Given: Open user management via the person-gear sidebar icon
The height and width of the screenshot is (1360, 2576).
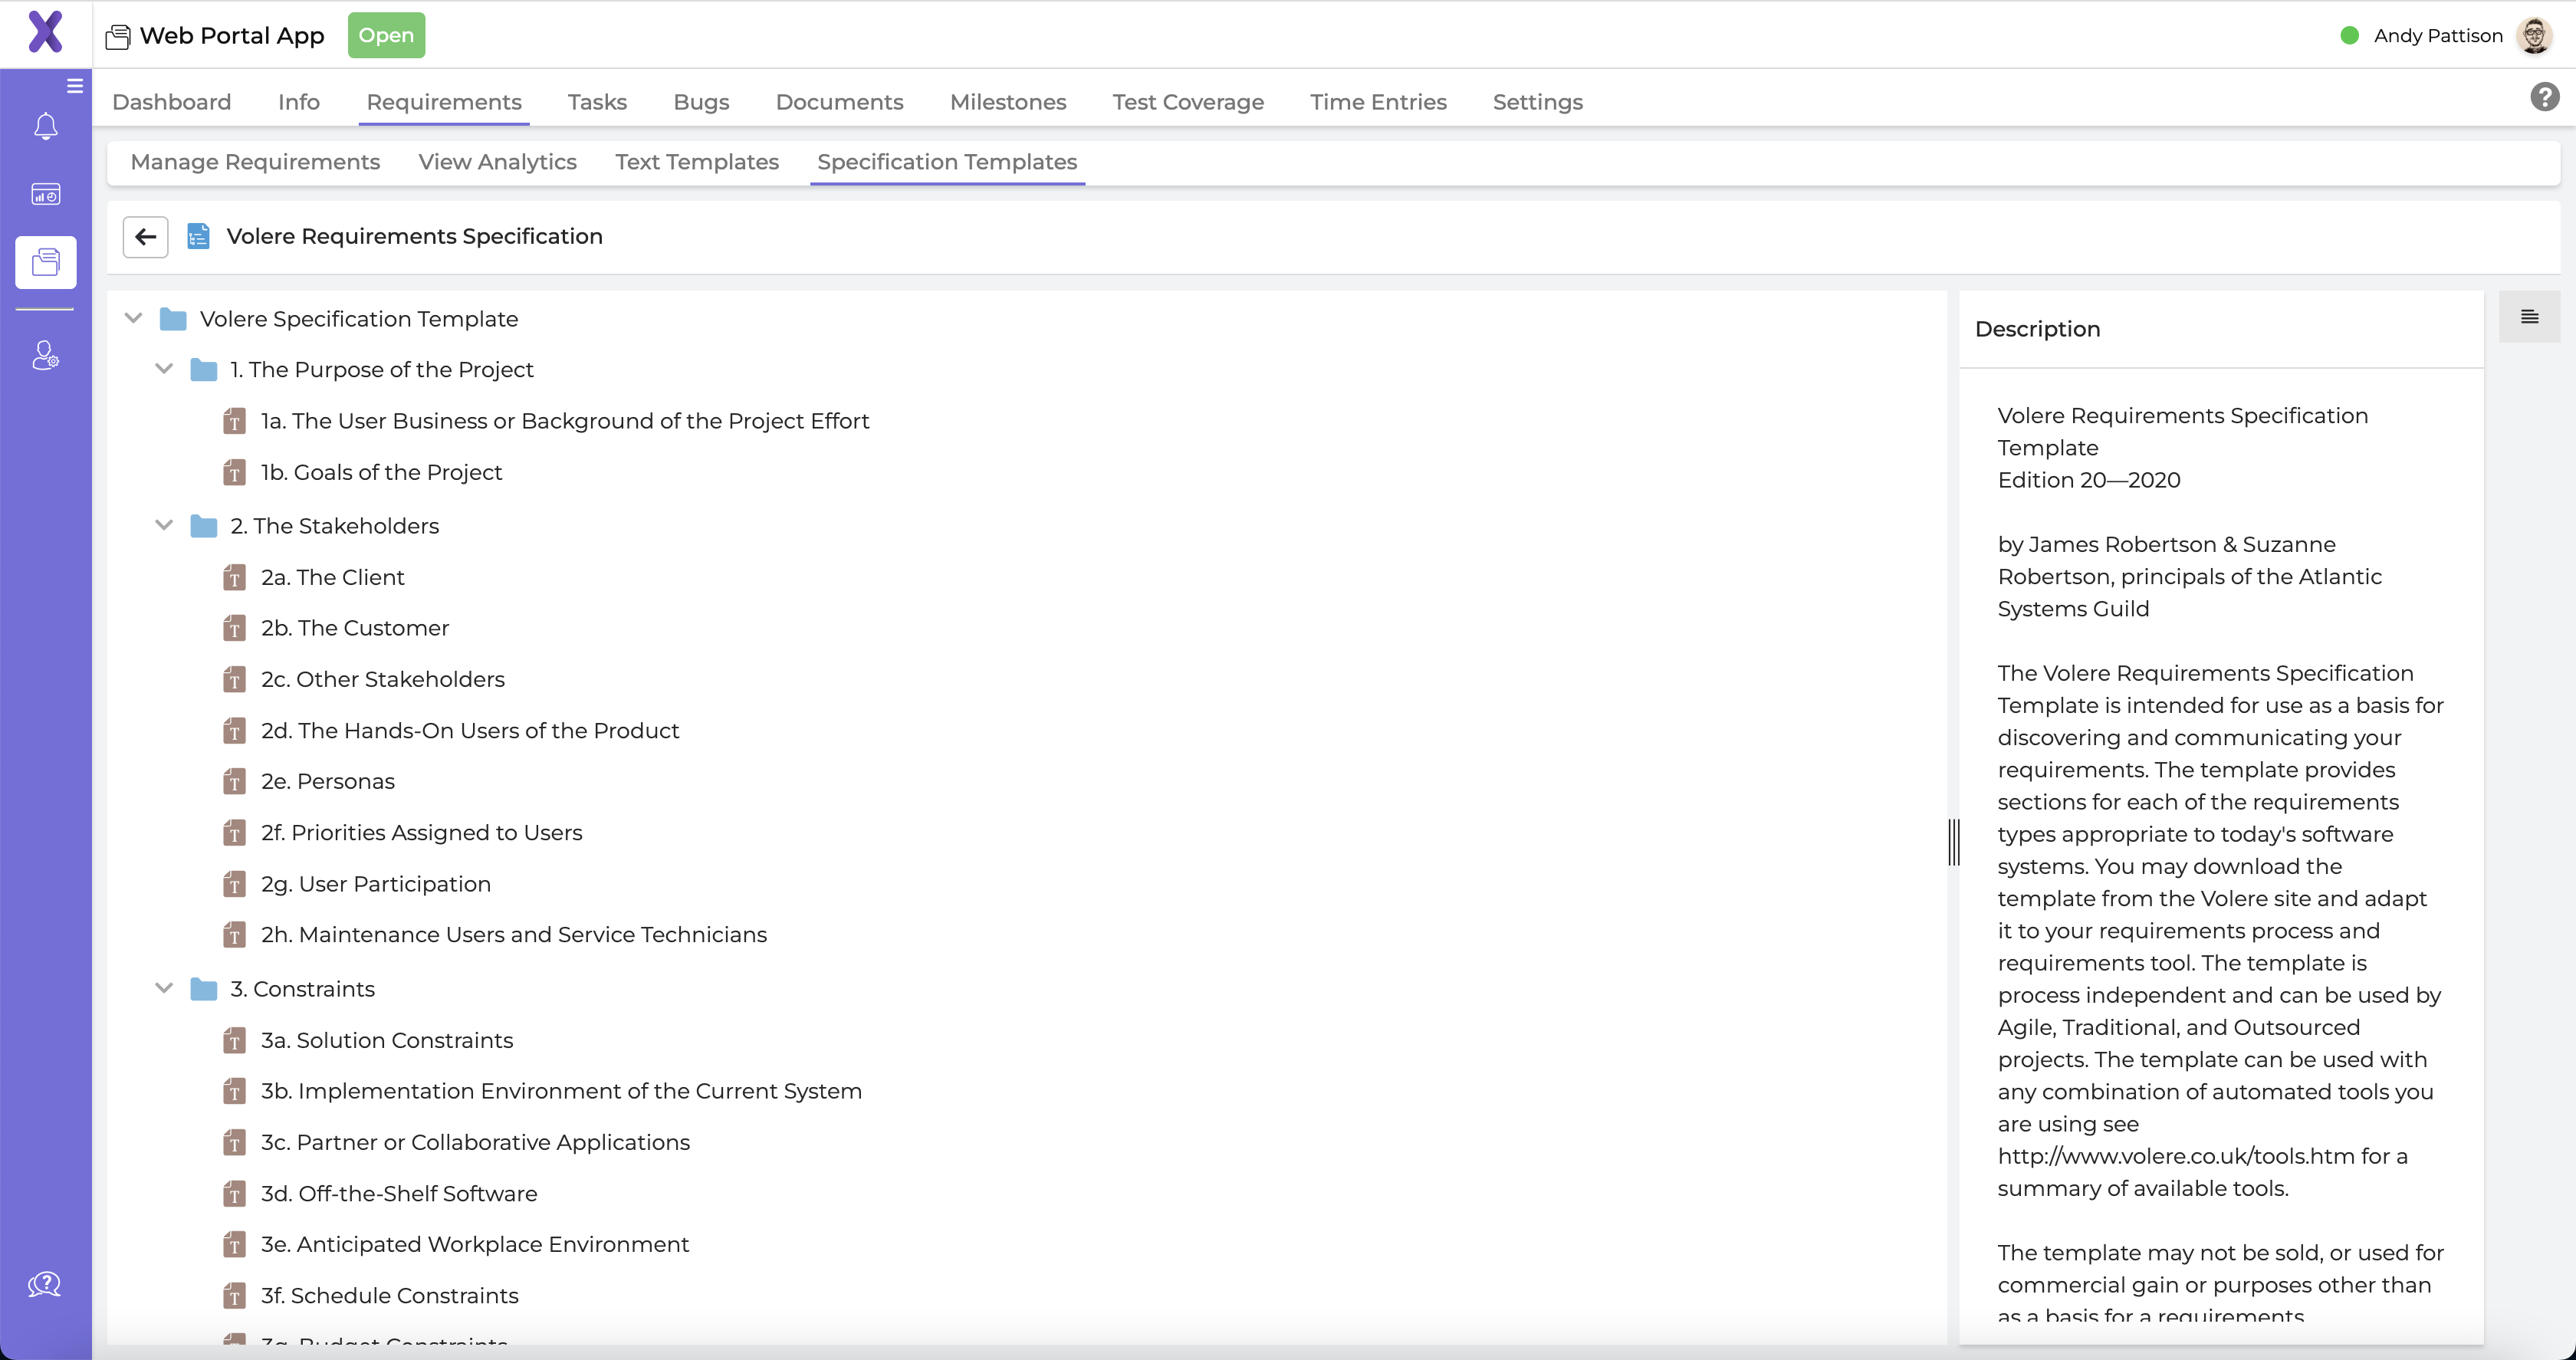Looking at the screenshot, I should (x=45, y=355).
